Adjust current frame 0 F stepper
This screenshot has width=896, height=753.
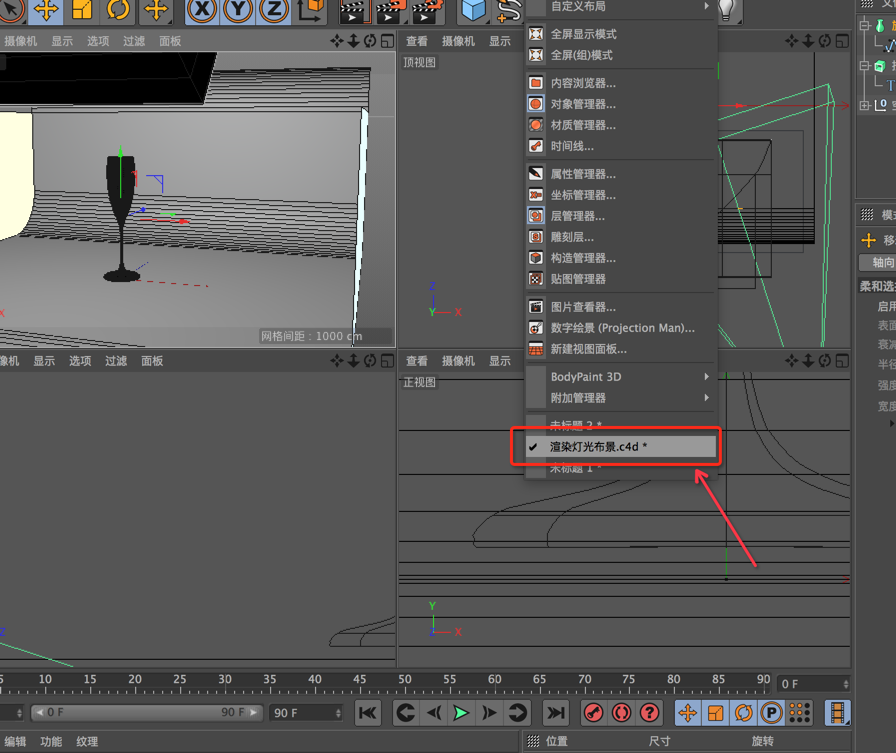846,684
